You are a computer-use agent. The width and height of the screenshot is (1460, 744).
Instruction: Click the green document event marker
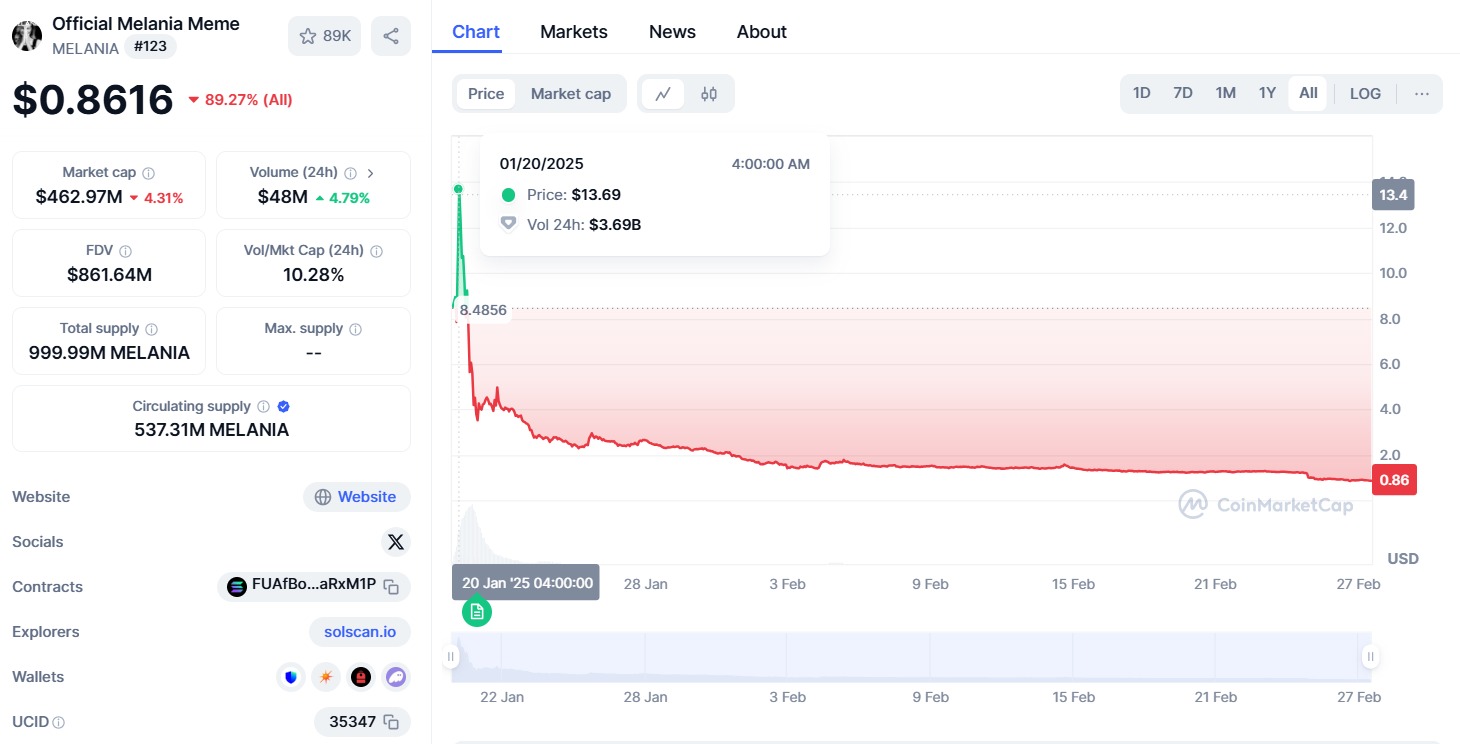point(477,611)
